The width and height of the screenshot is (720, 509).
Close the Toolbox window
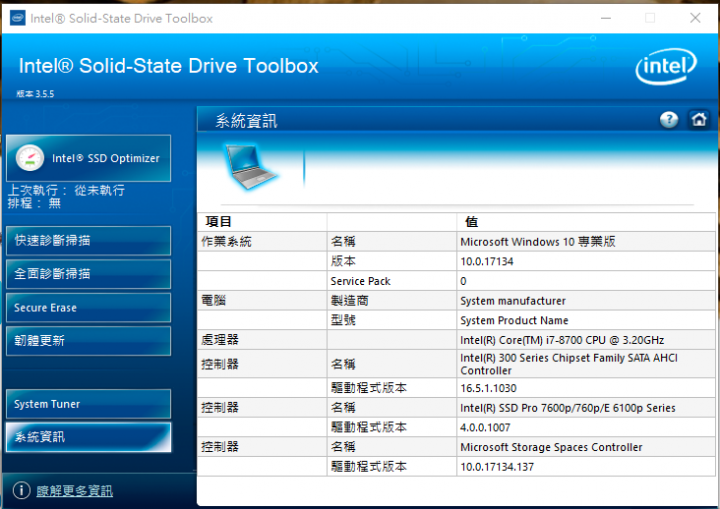(695, 18)
